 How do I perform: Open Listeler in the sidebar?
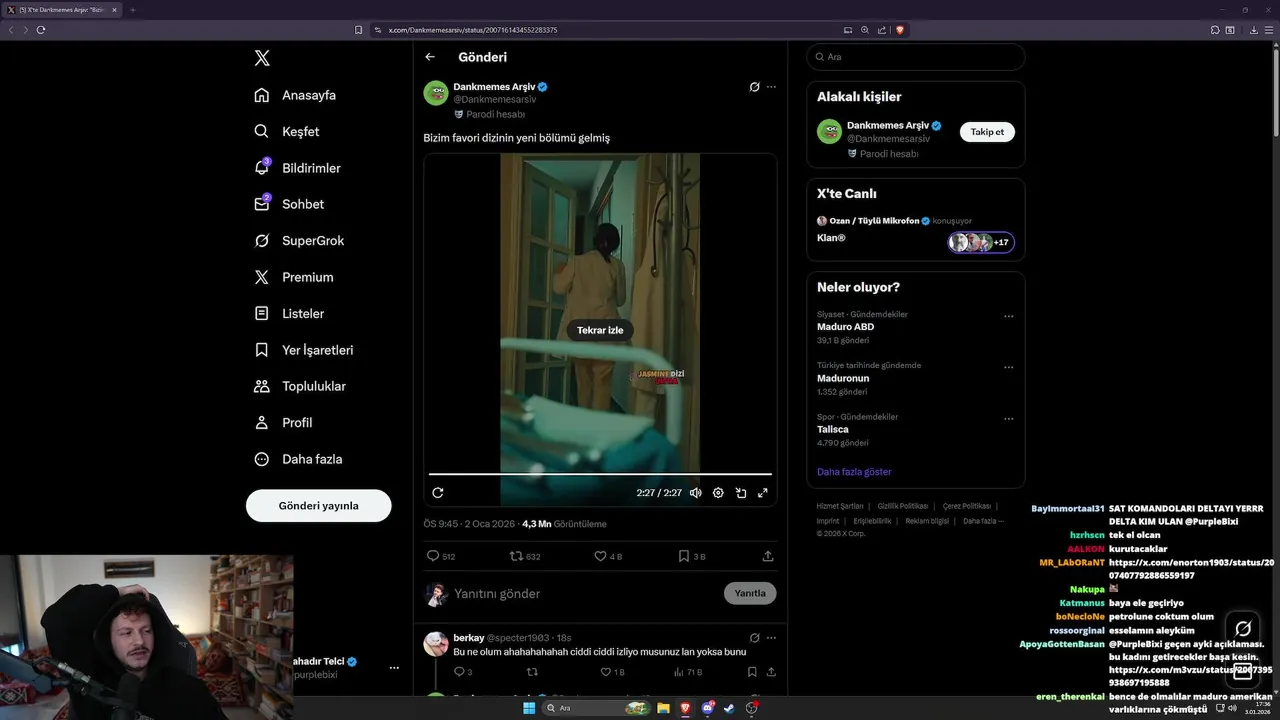click(x=289, y=313)
